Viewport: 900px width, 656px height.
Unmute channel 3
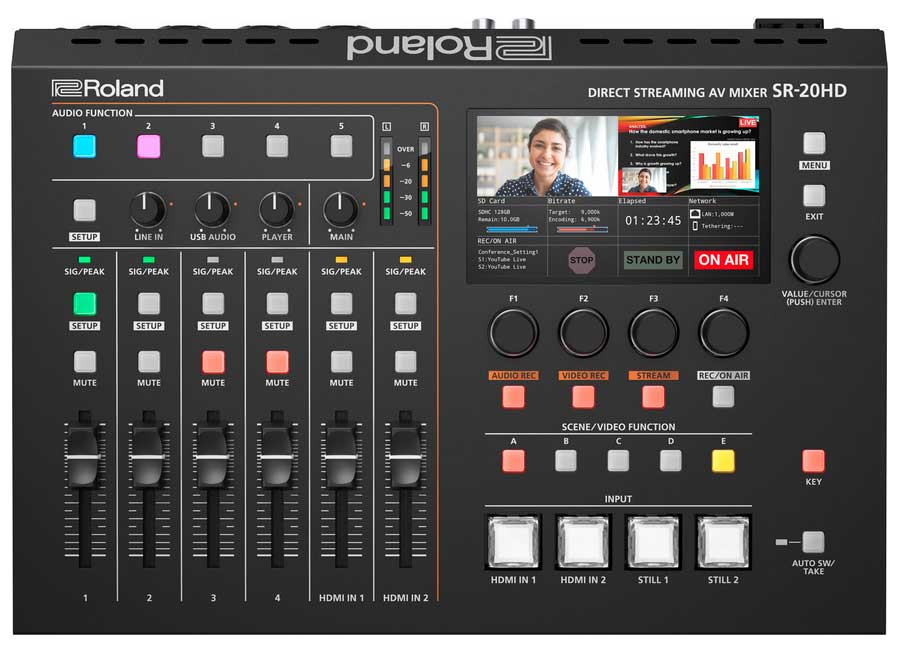[x=213, y=362]
